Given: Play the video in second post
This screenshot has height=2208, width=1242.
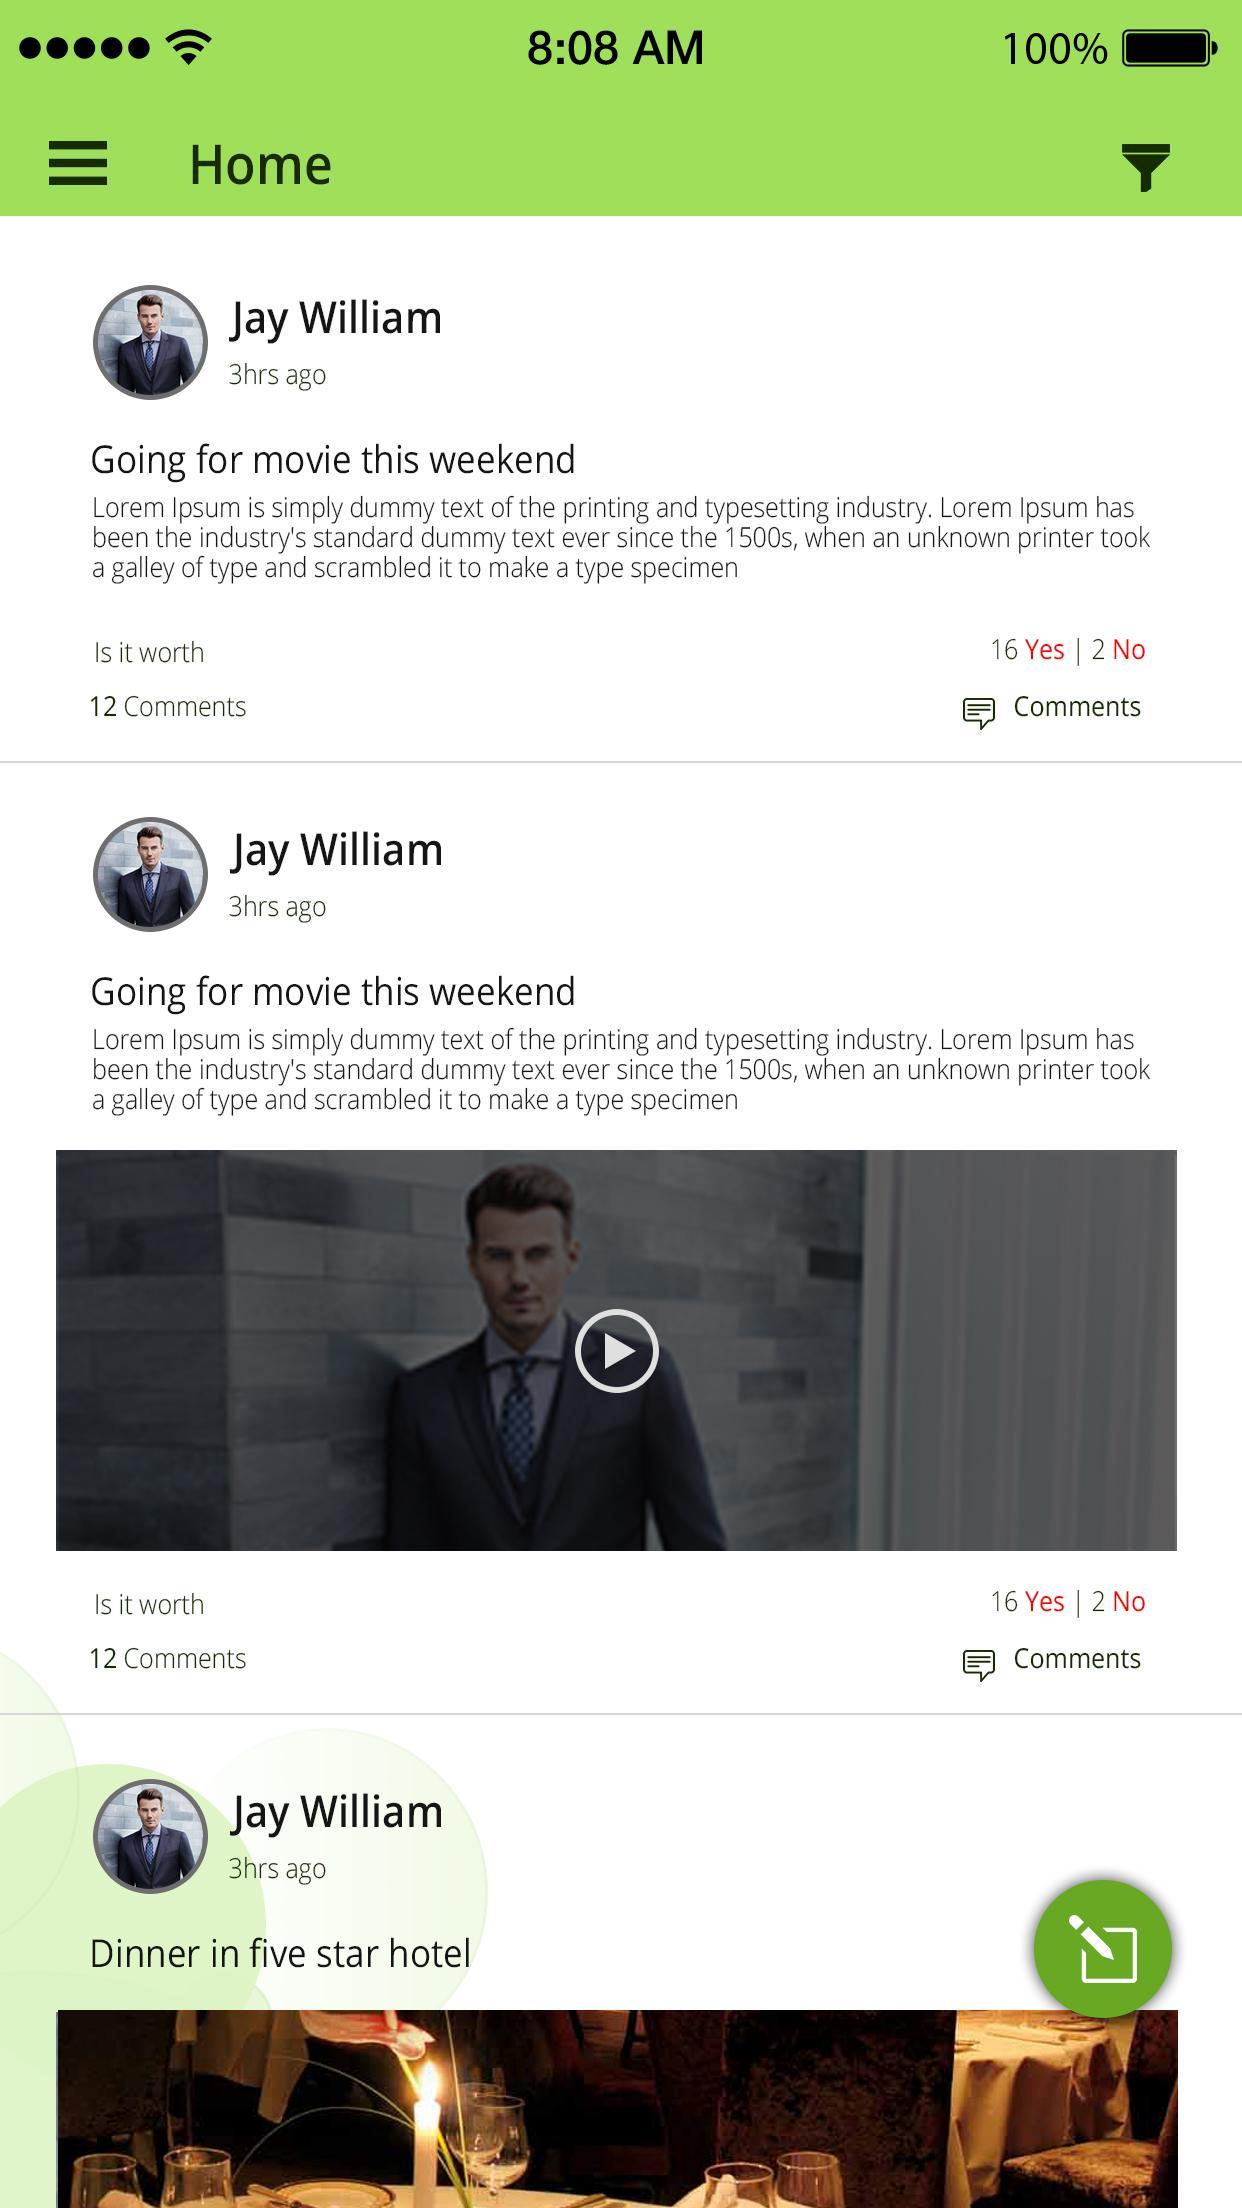Looking at the screenshot, I should point(617,1350).
